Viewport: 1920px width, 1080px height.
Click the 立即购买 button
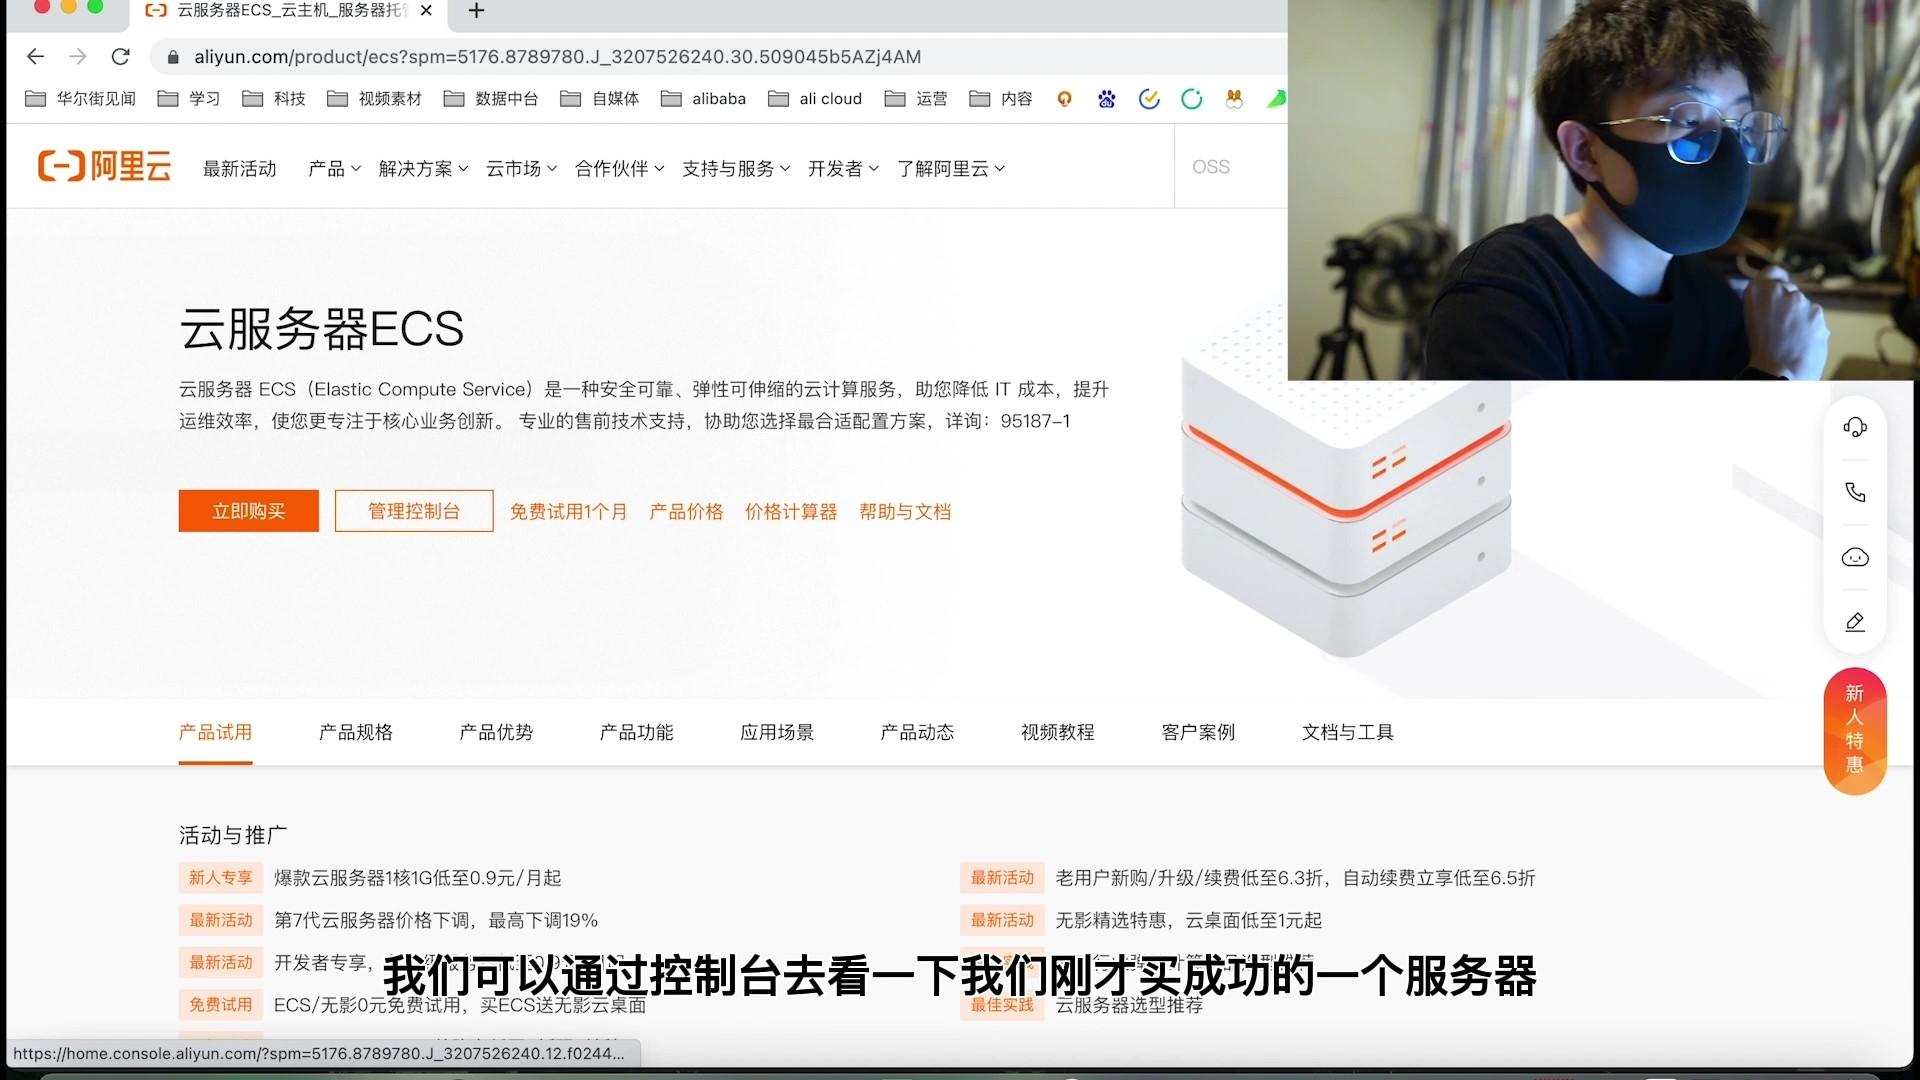[x=249, y=511]
